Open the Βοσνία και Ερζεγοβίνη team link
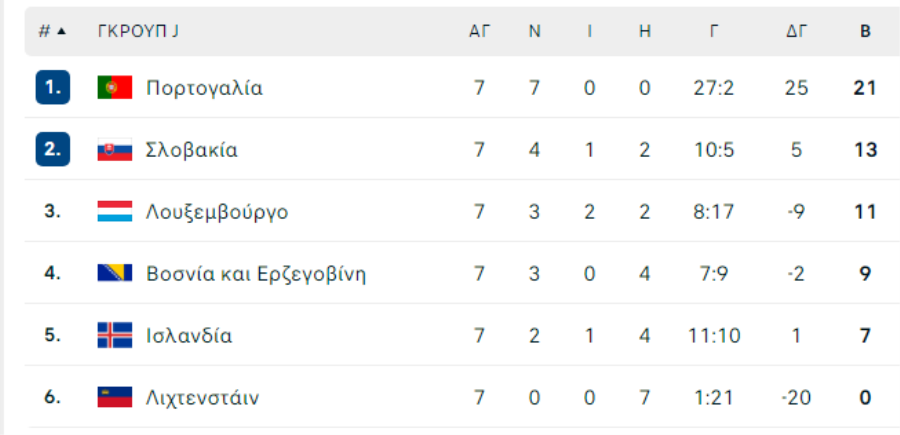 [255, 273]
